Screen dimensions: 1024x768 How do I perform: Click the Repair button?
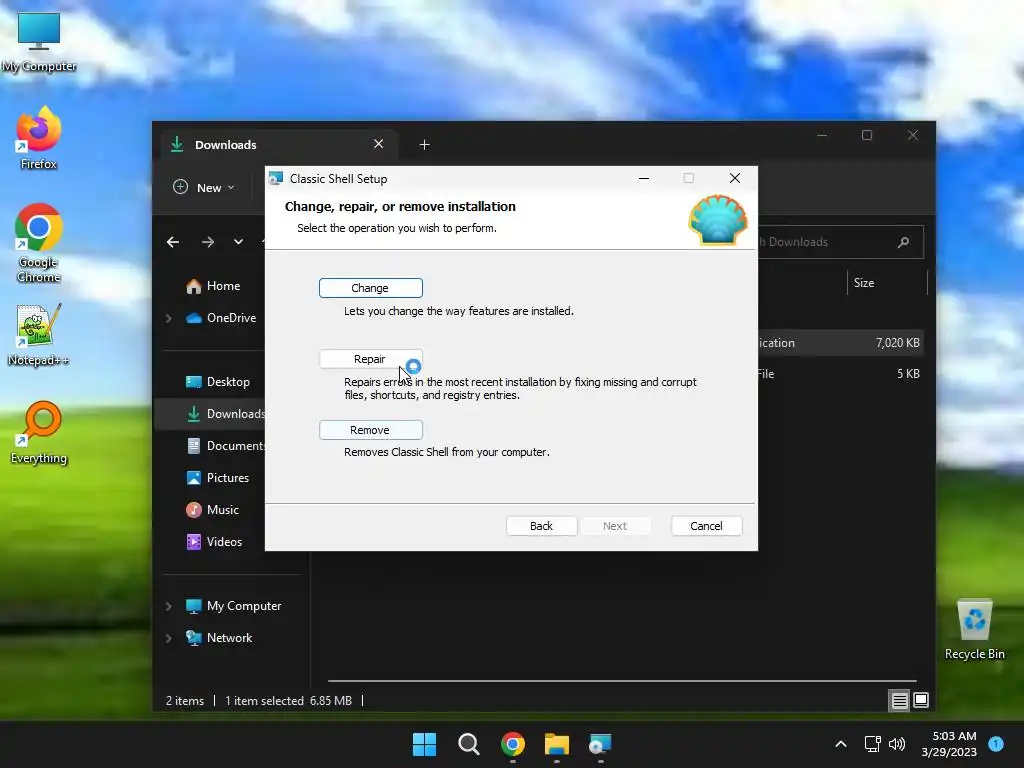370,359
